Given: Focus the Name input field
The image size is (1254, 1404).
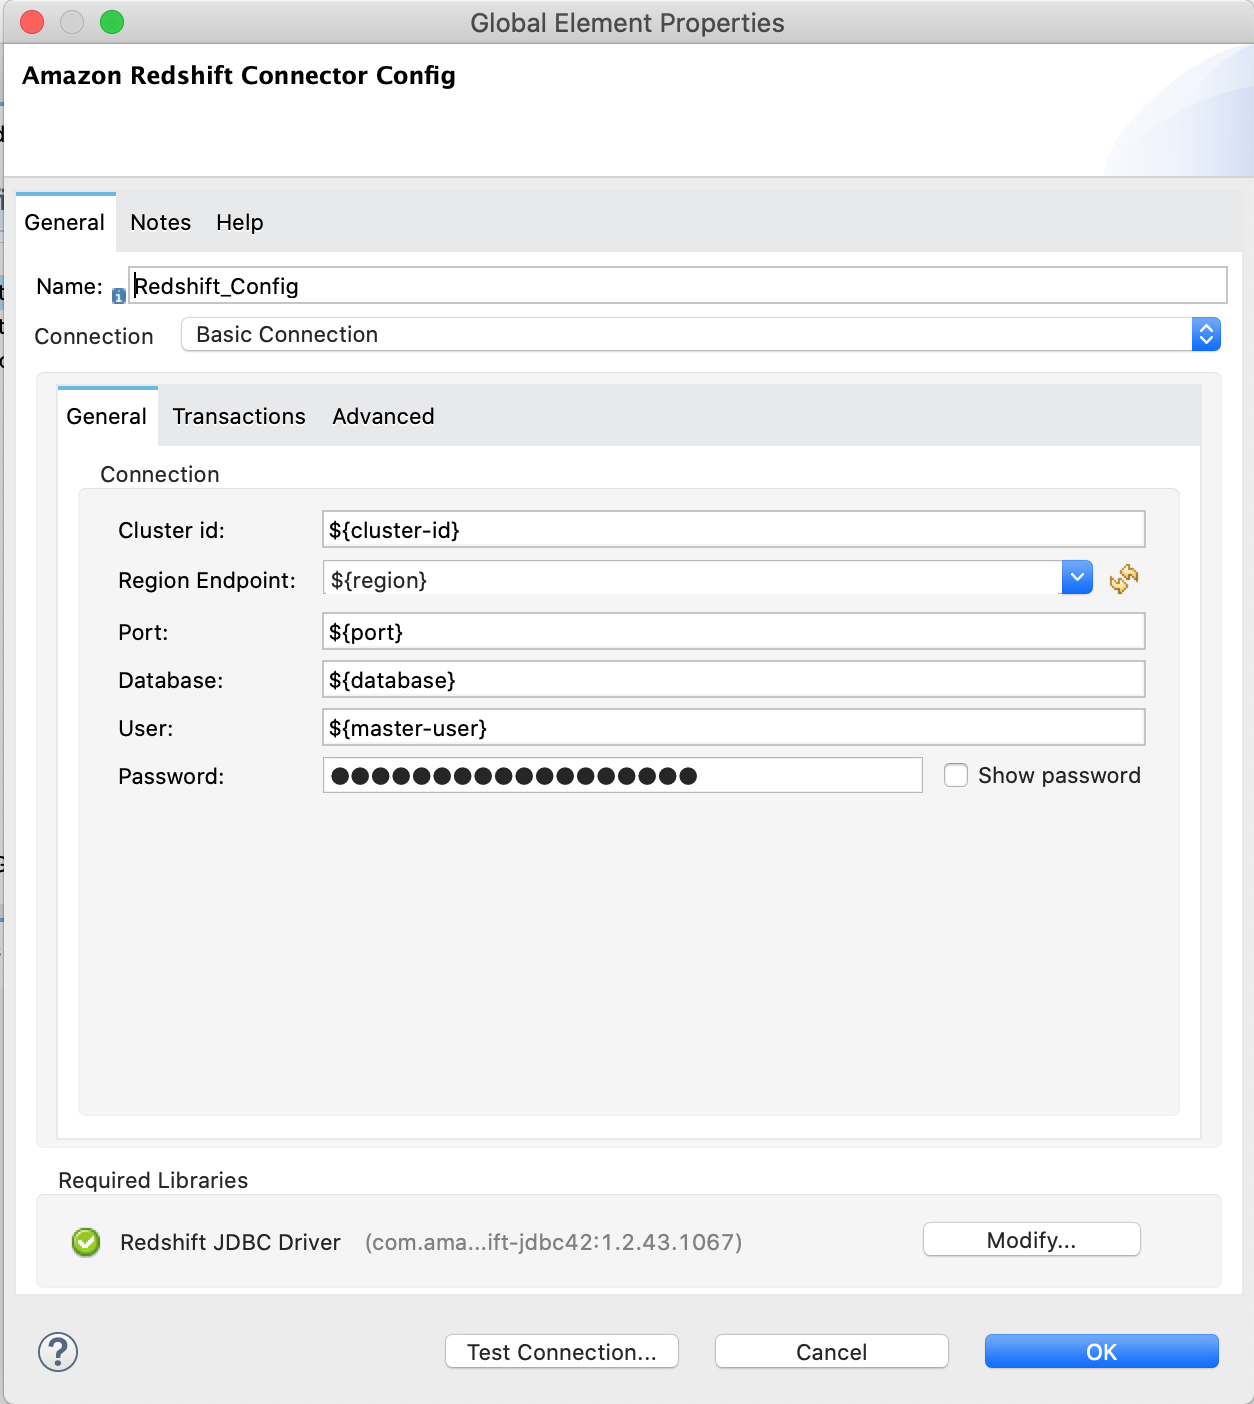Looking at the screenshot, I should pos(678,286).
